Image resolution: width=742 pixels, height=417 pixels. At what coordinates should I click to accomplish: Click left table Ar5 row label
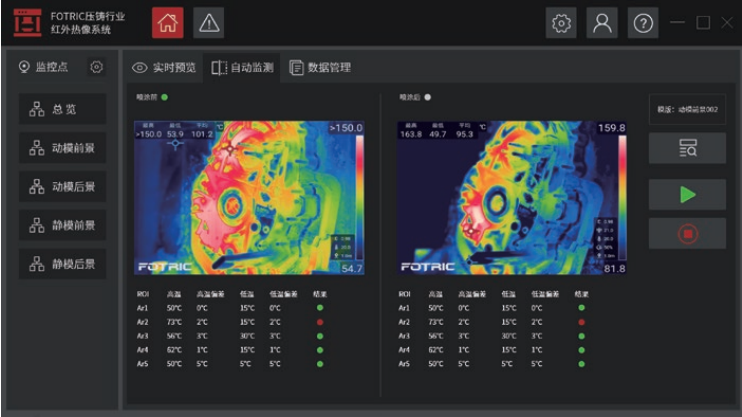(x=142, y=364)
